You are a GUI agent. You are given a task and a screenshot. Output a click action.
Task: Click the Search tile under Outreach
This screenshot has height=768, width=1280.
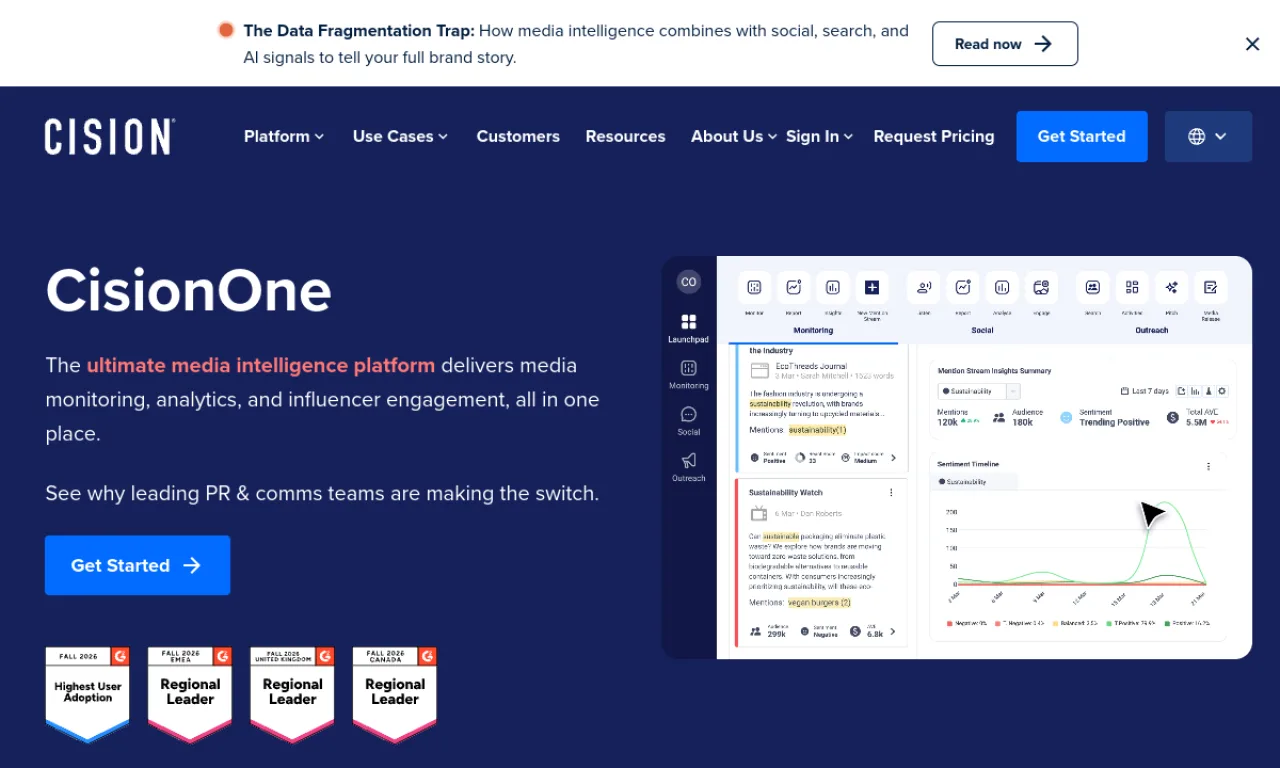click(x=1093, y=287)
